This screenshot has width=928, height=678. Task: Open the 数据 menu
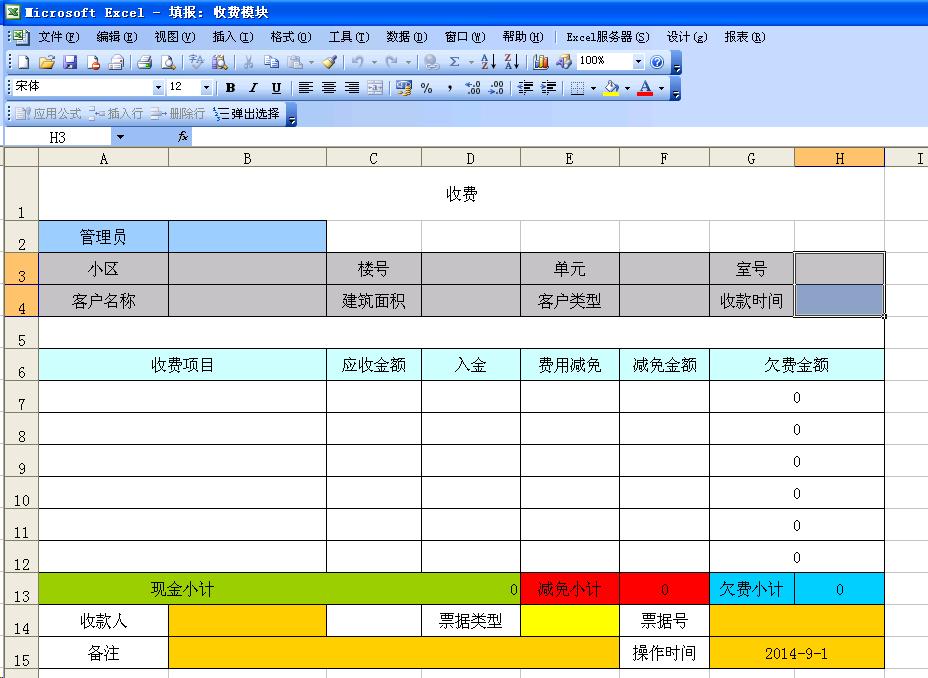point(407,37)
